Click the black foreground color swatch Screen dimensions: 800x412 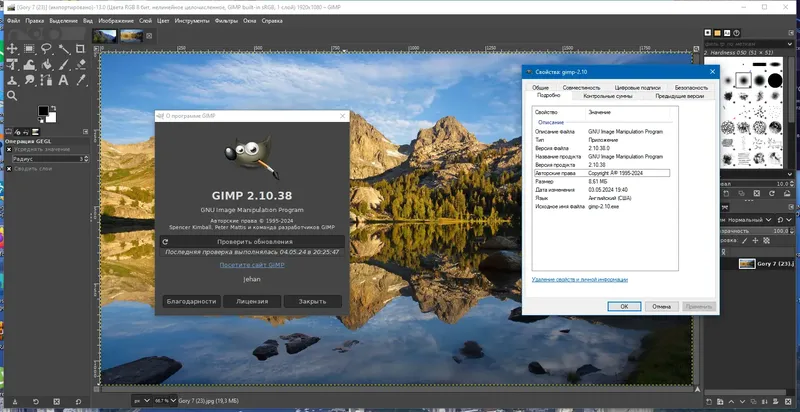point(43,111)
